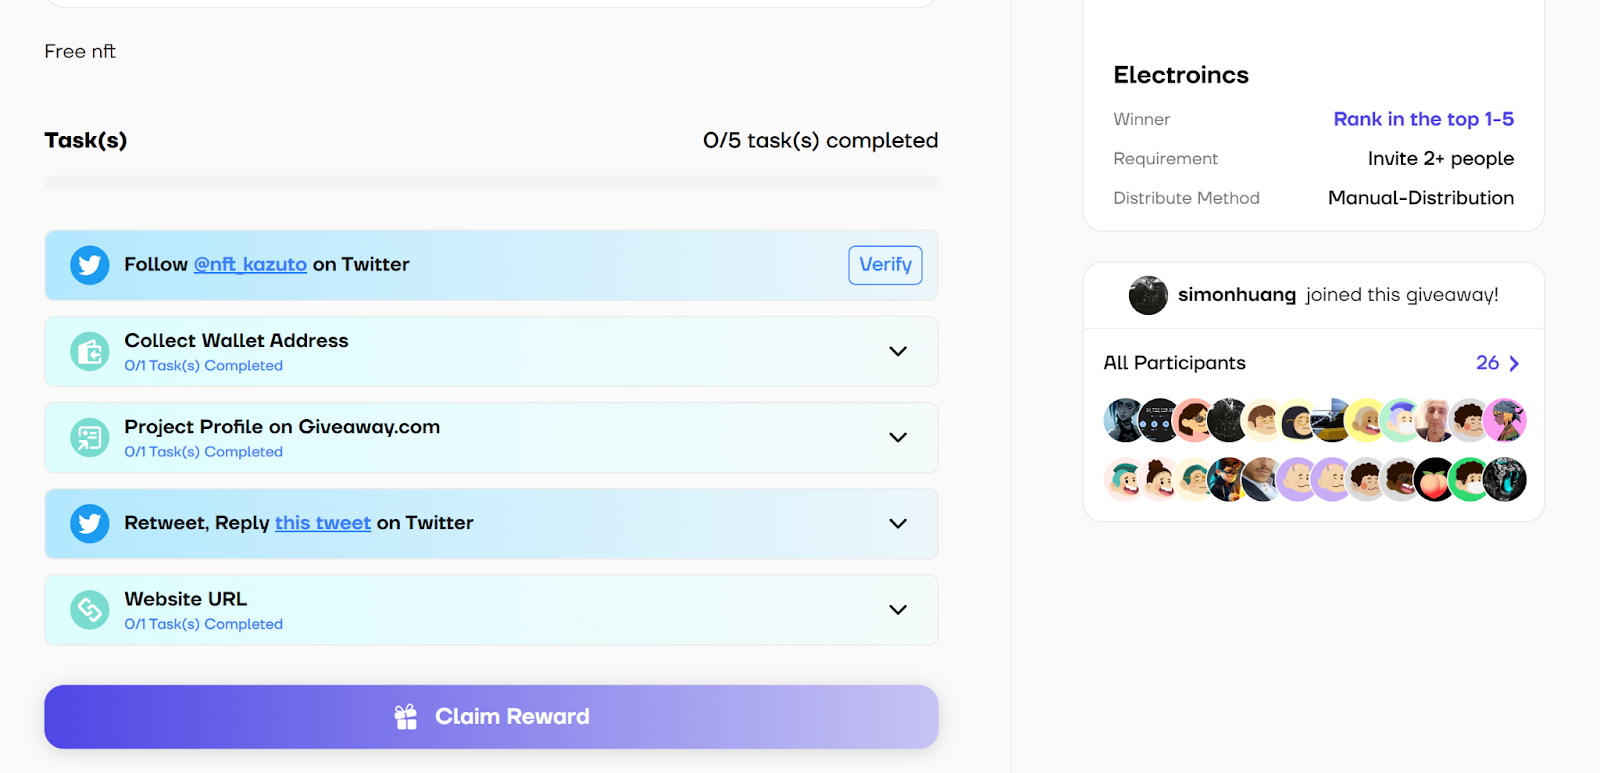Open the @nft_kazuto Twitter link
Viewport: 1600px width, 773px height.
tap(250, 265)
